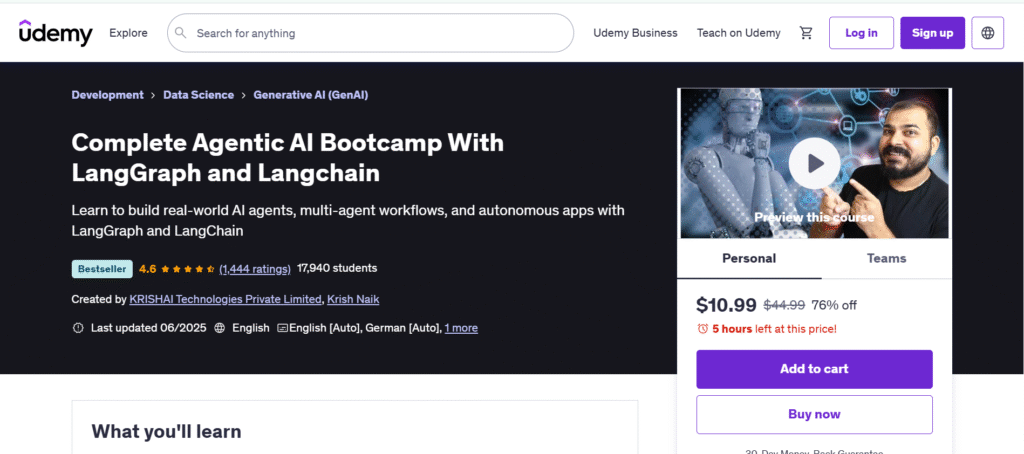Select the Personal tab
This screenshot has height=454, width=1024.
tap(749, 259)
